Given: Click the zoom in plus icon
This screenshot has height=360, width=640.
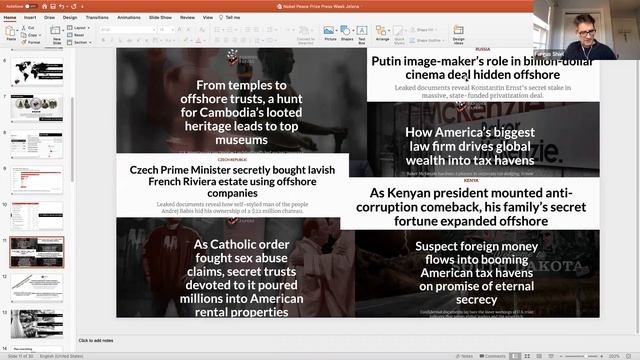Looking at the screenshot, I should coord(601,356).
